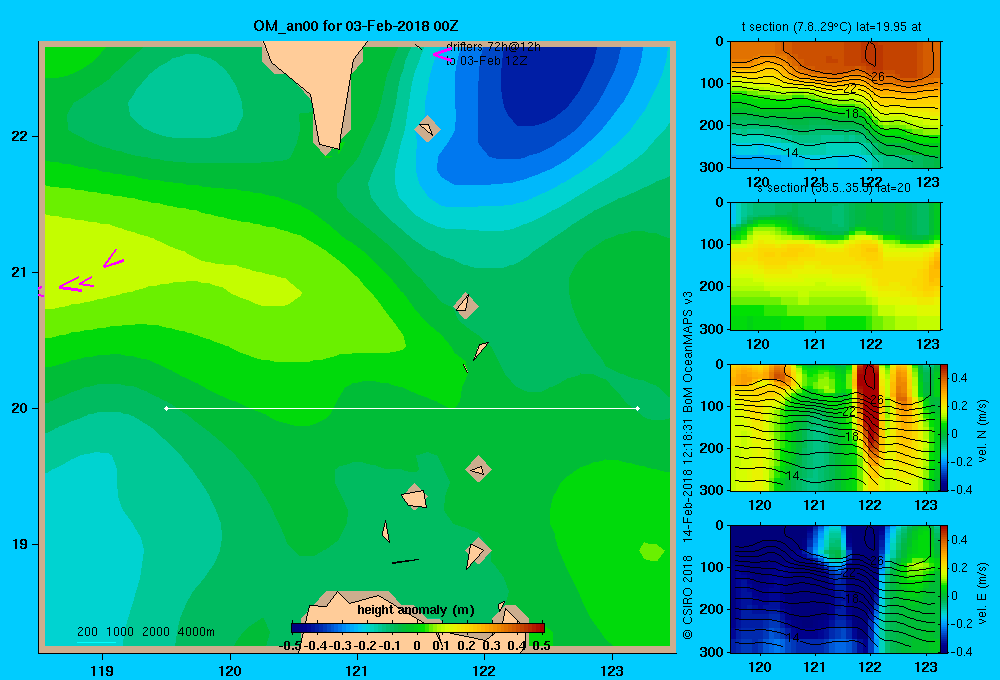Click the vel. E colorbar
Viewport: 1000px width, 680px height.
tap(944, 589)
